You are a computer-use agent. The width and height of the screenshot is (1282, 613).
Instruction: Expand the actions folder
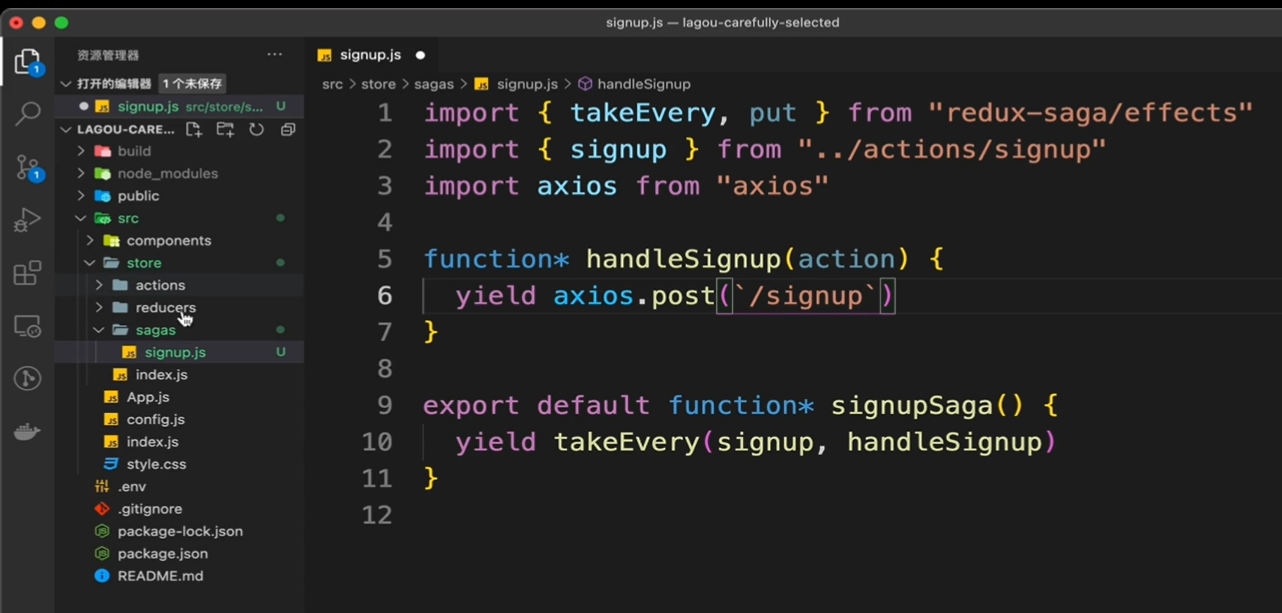click(99, 285)
